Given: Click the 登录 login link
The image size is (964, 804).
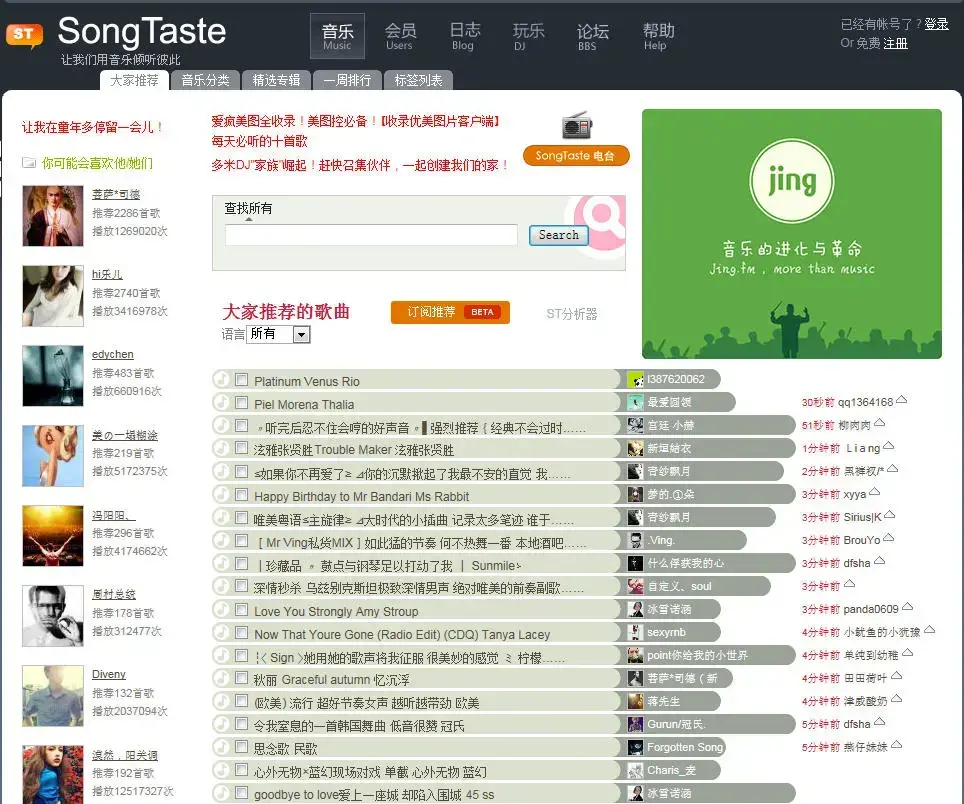Looking at the screenshot, I should (x=936, y=24).
